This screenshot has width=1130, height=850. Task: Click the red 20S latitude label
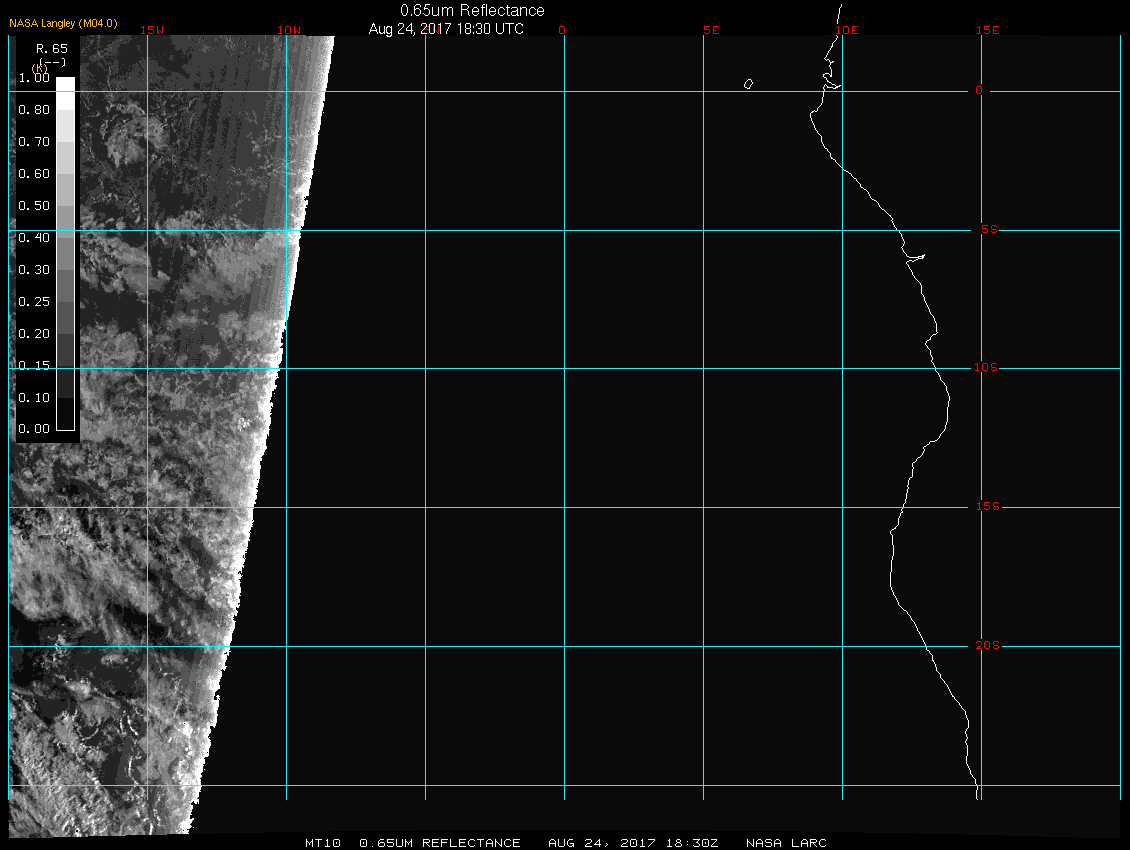click(986, 645)
